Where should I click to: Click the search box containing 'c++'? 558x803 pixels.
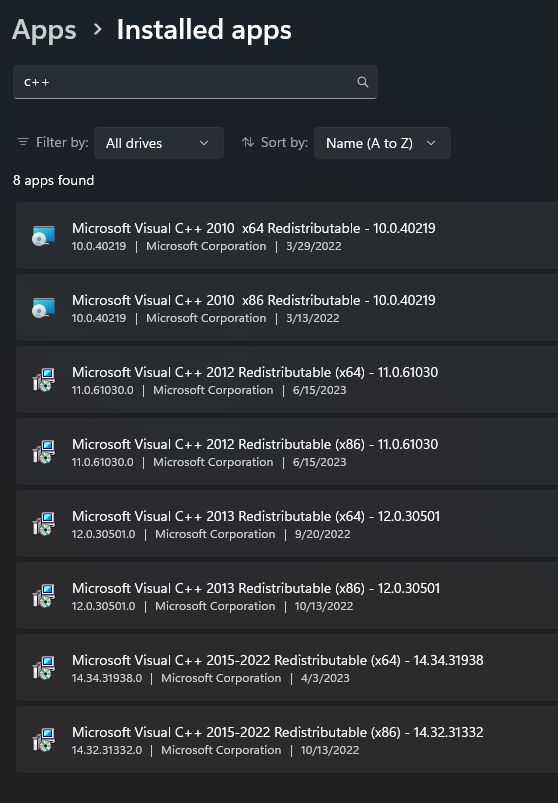(x=195, y=82)
